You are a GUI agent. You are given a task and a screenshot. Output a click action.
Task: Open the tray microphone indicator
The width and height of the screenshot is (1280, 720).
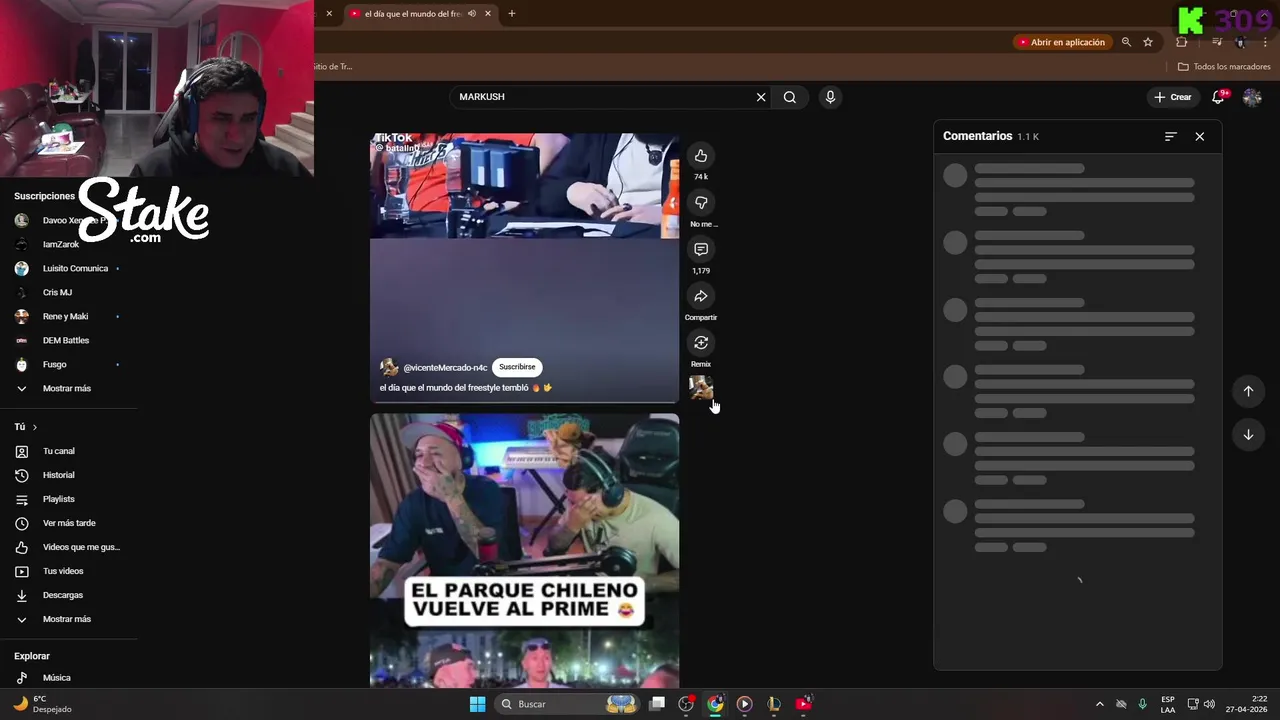coord(1142,704)
